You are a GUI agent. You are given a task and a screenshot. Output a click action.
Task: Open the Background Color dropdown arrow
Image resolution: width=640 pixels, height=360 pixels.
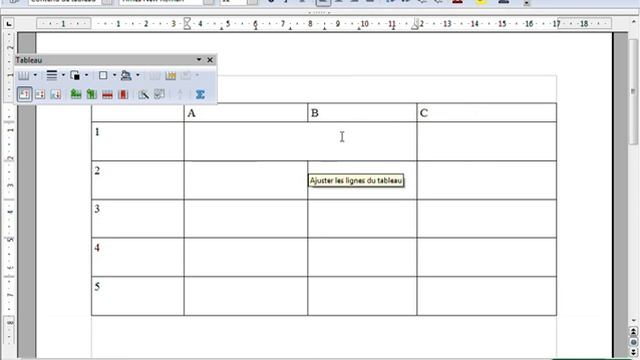point(138,75)
